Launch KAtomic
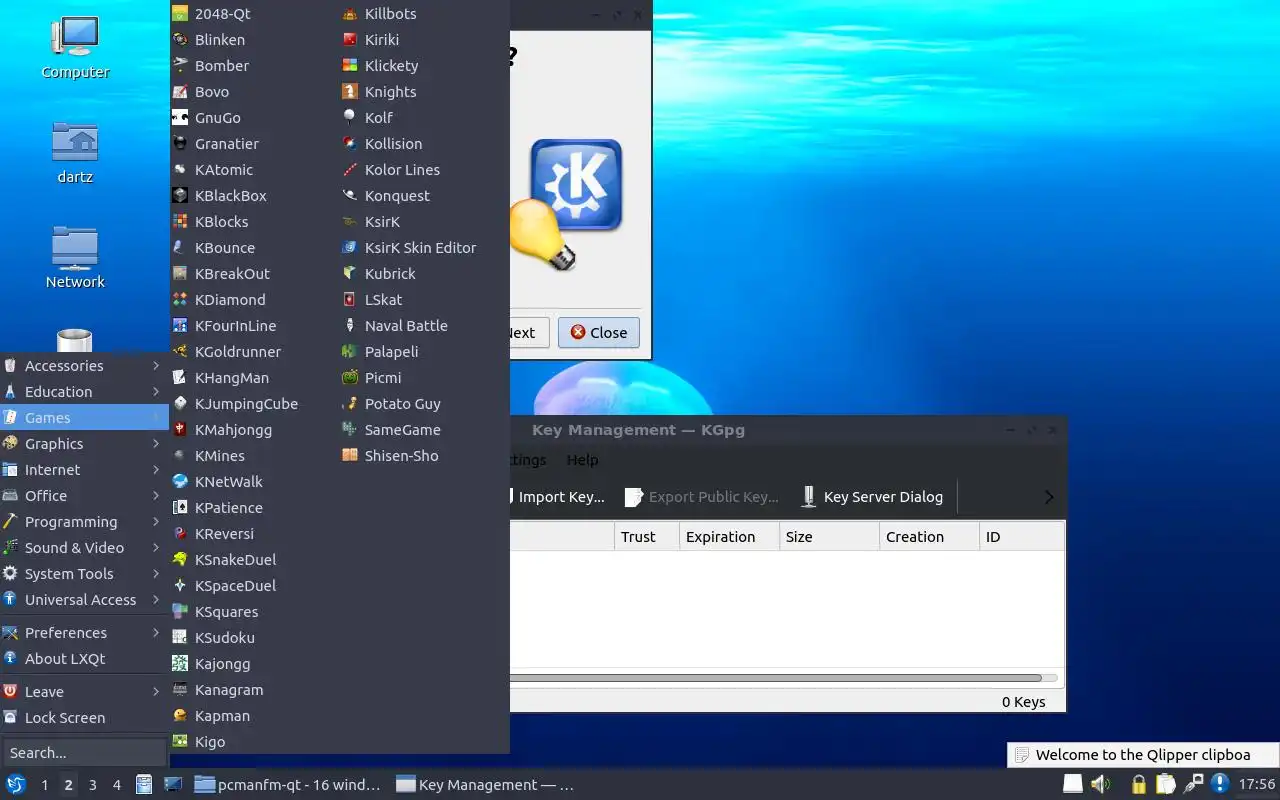Viewport: 1280px width, 800px height. (255, 170)
